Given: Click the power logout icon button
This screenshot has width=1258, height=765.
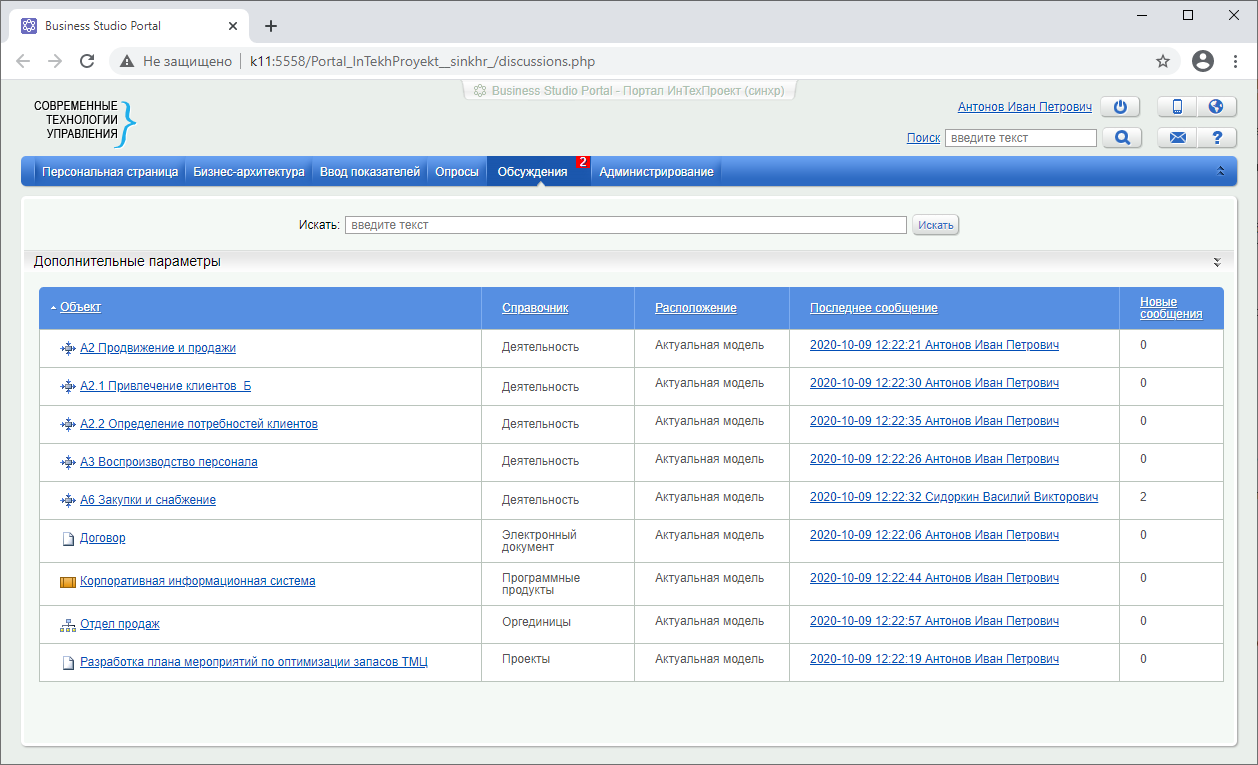Looking at the screenshot, I should (x=1120, y=107).
